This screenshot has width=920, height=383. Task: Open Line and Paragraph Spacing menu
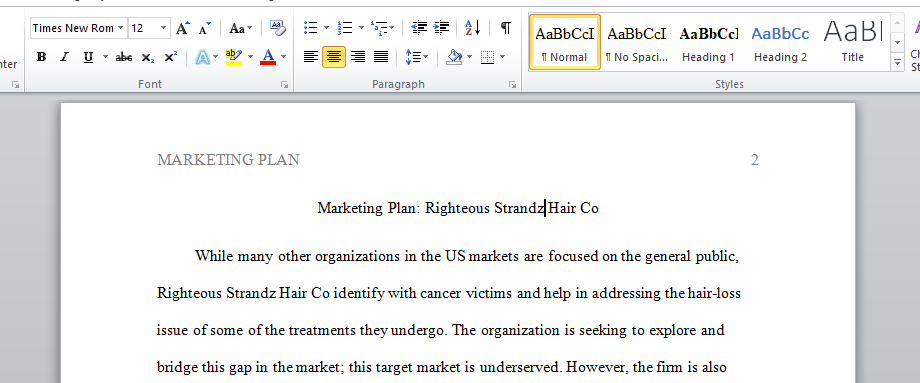(x=417, y=57)
